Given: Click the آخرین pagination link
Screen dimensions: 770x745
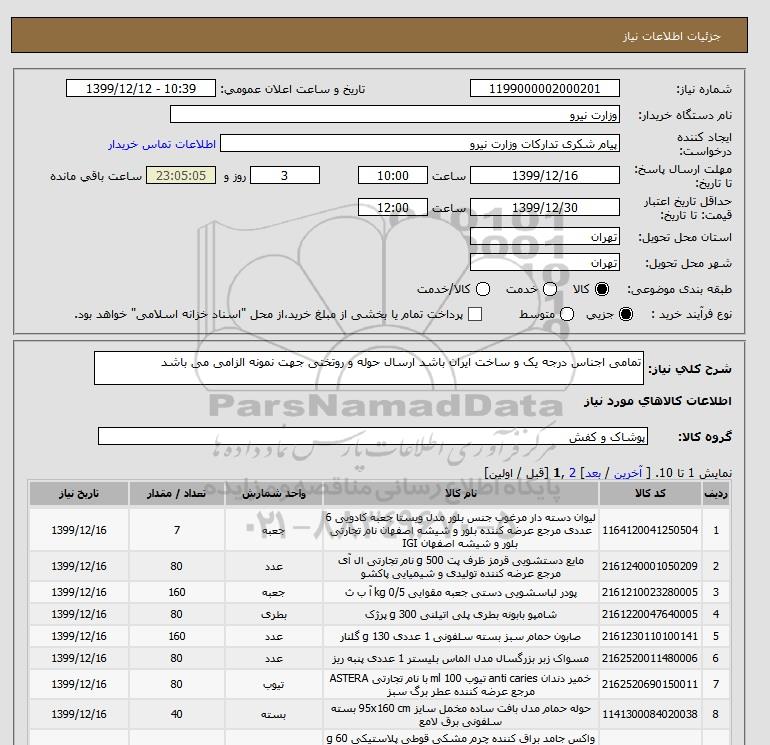Looking at the screenshot, I should tap(628, 473).
